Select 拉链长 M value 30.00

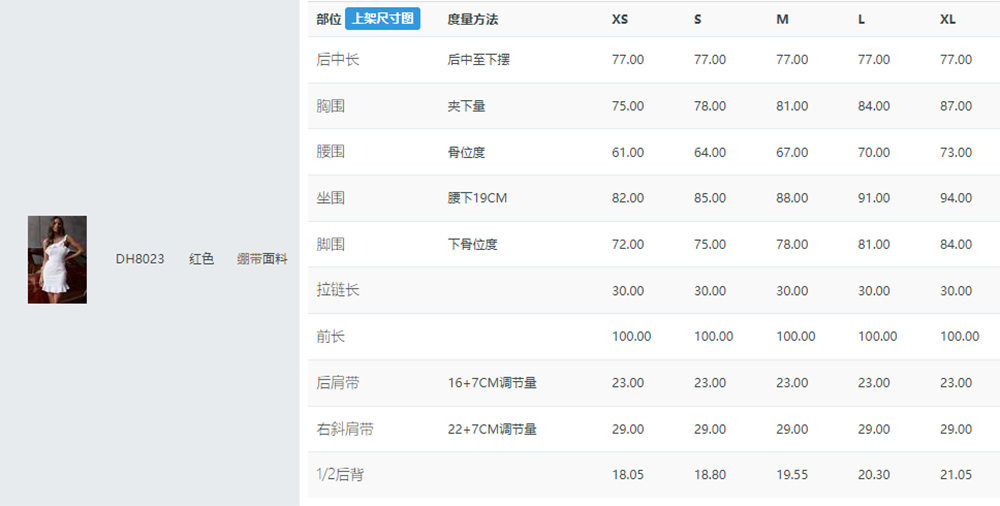pos(792,291)
